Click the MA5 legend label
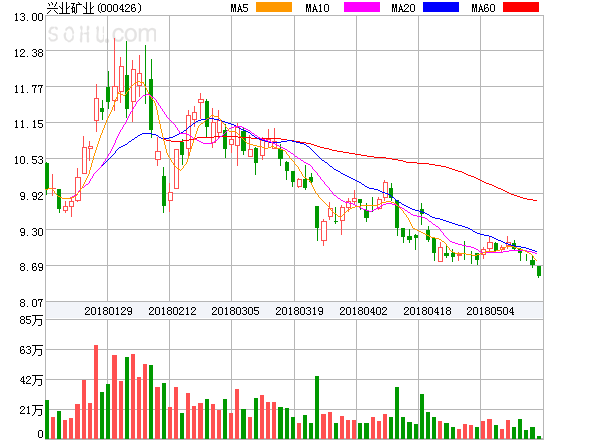This screenshot has width=600, height=440. click(239, 8)
